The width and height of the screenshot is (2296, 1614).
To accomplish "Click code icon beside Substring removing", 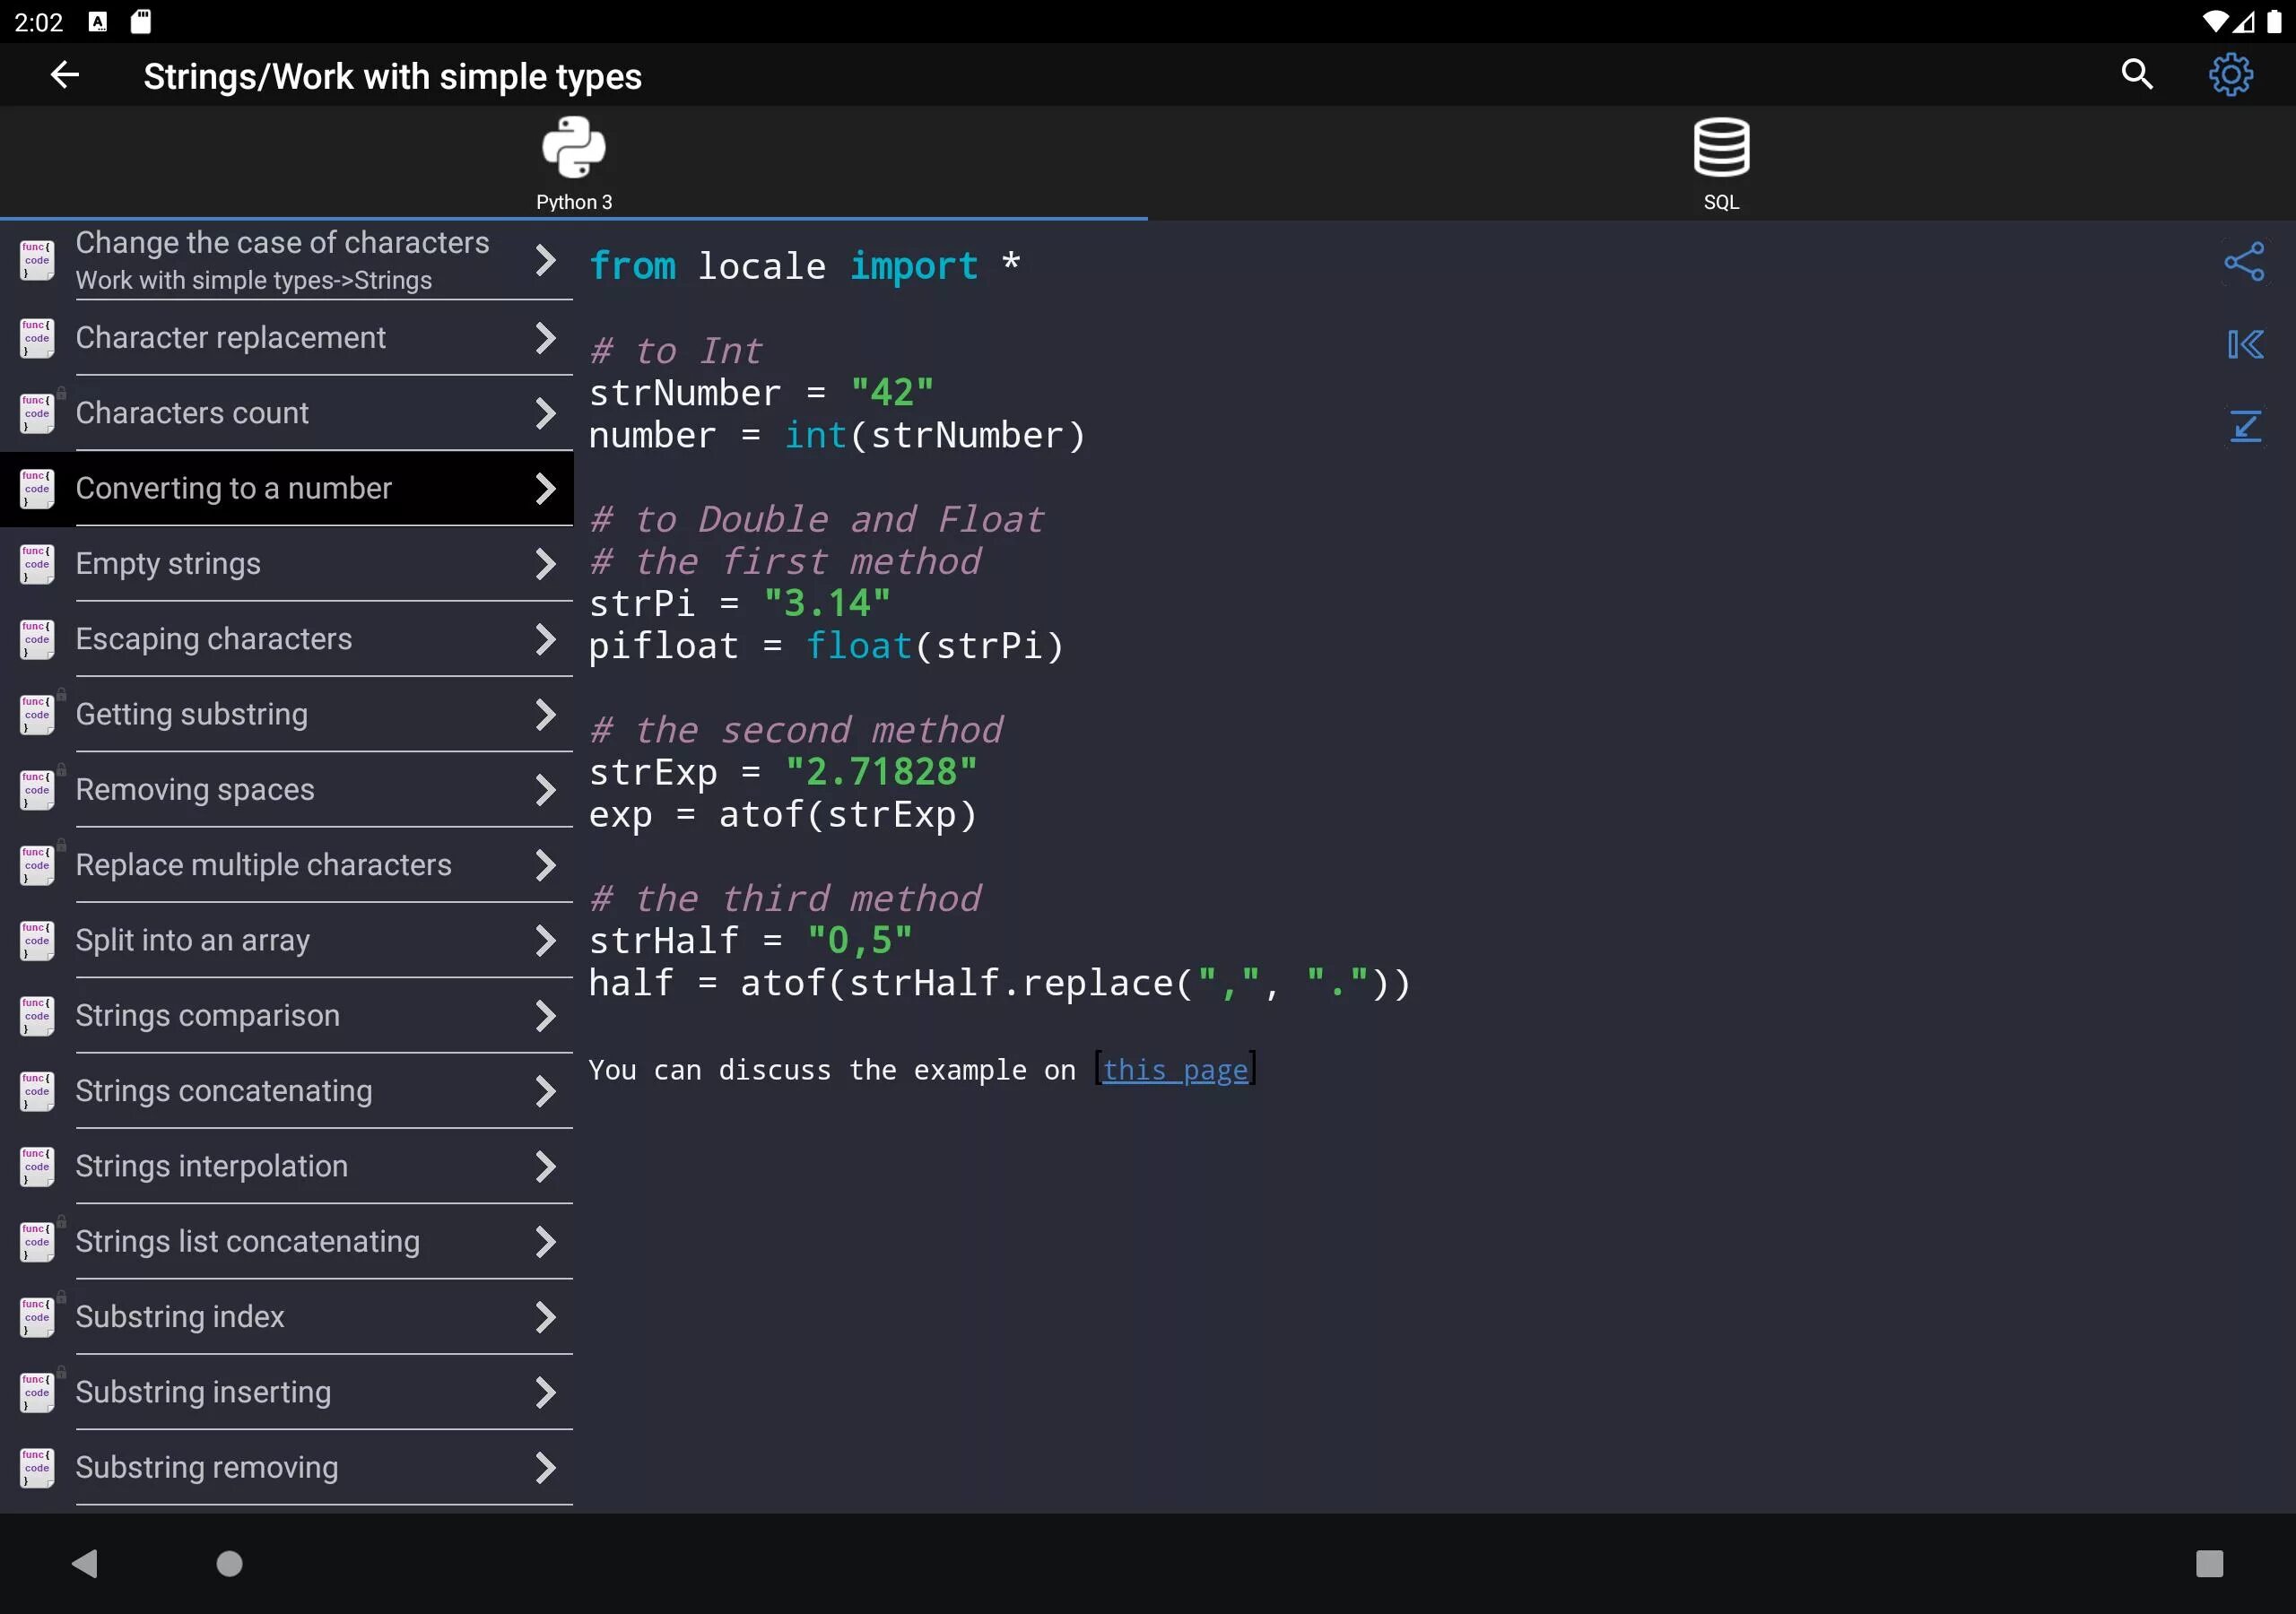I will click(x=37, y=1468).
